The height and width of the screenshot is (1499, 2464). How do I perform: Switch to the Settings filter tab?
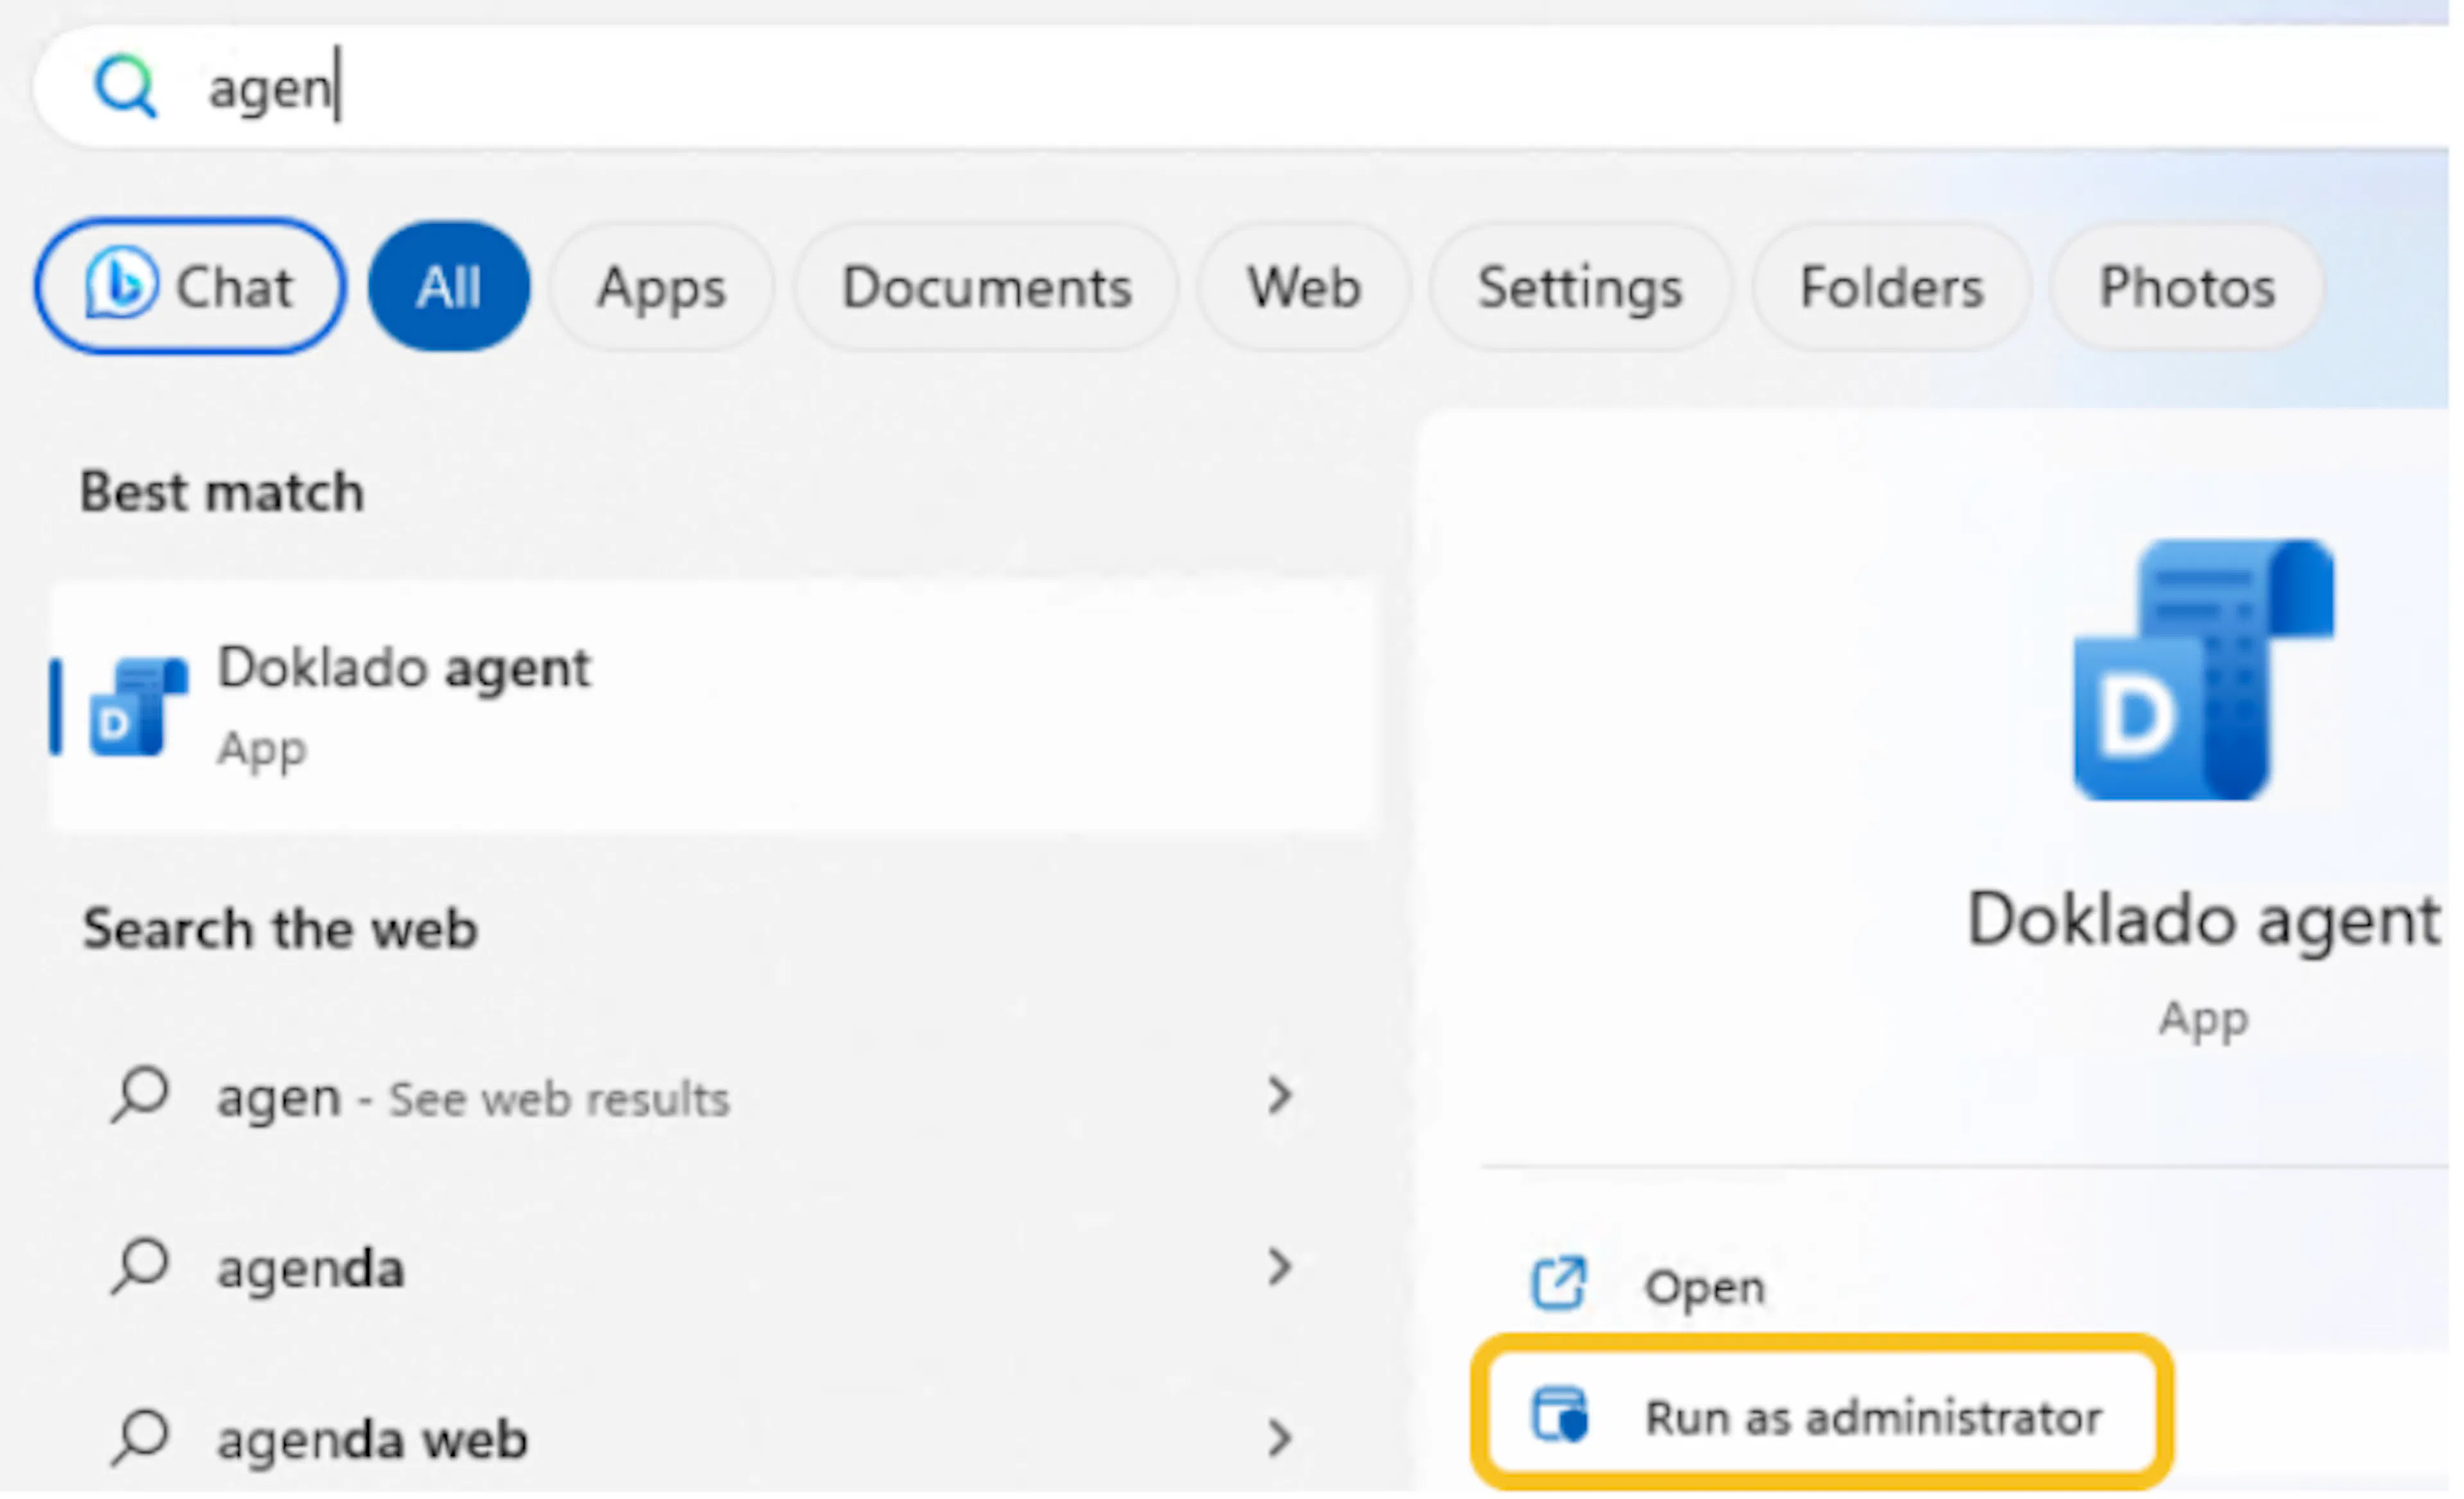tap(1581, 287)
